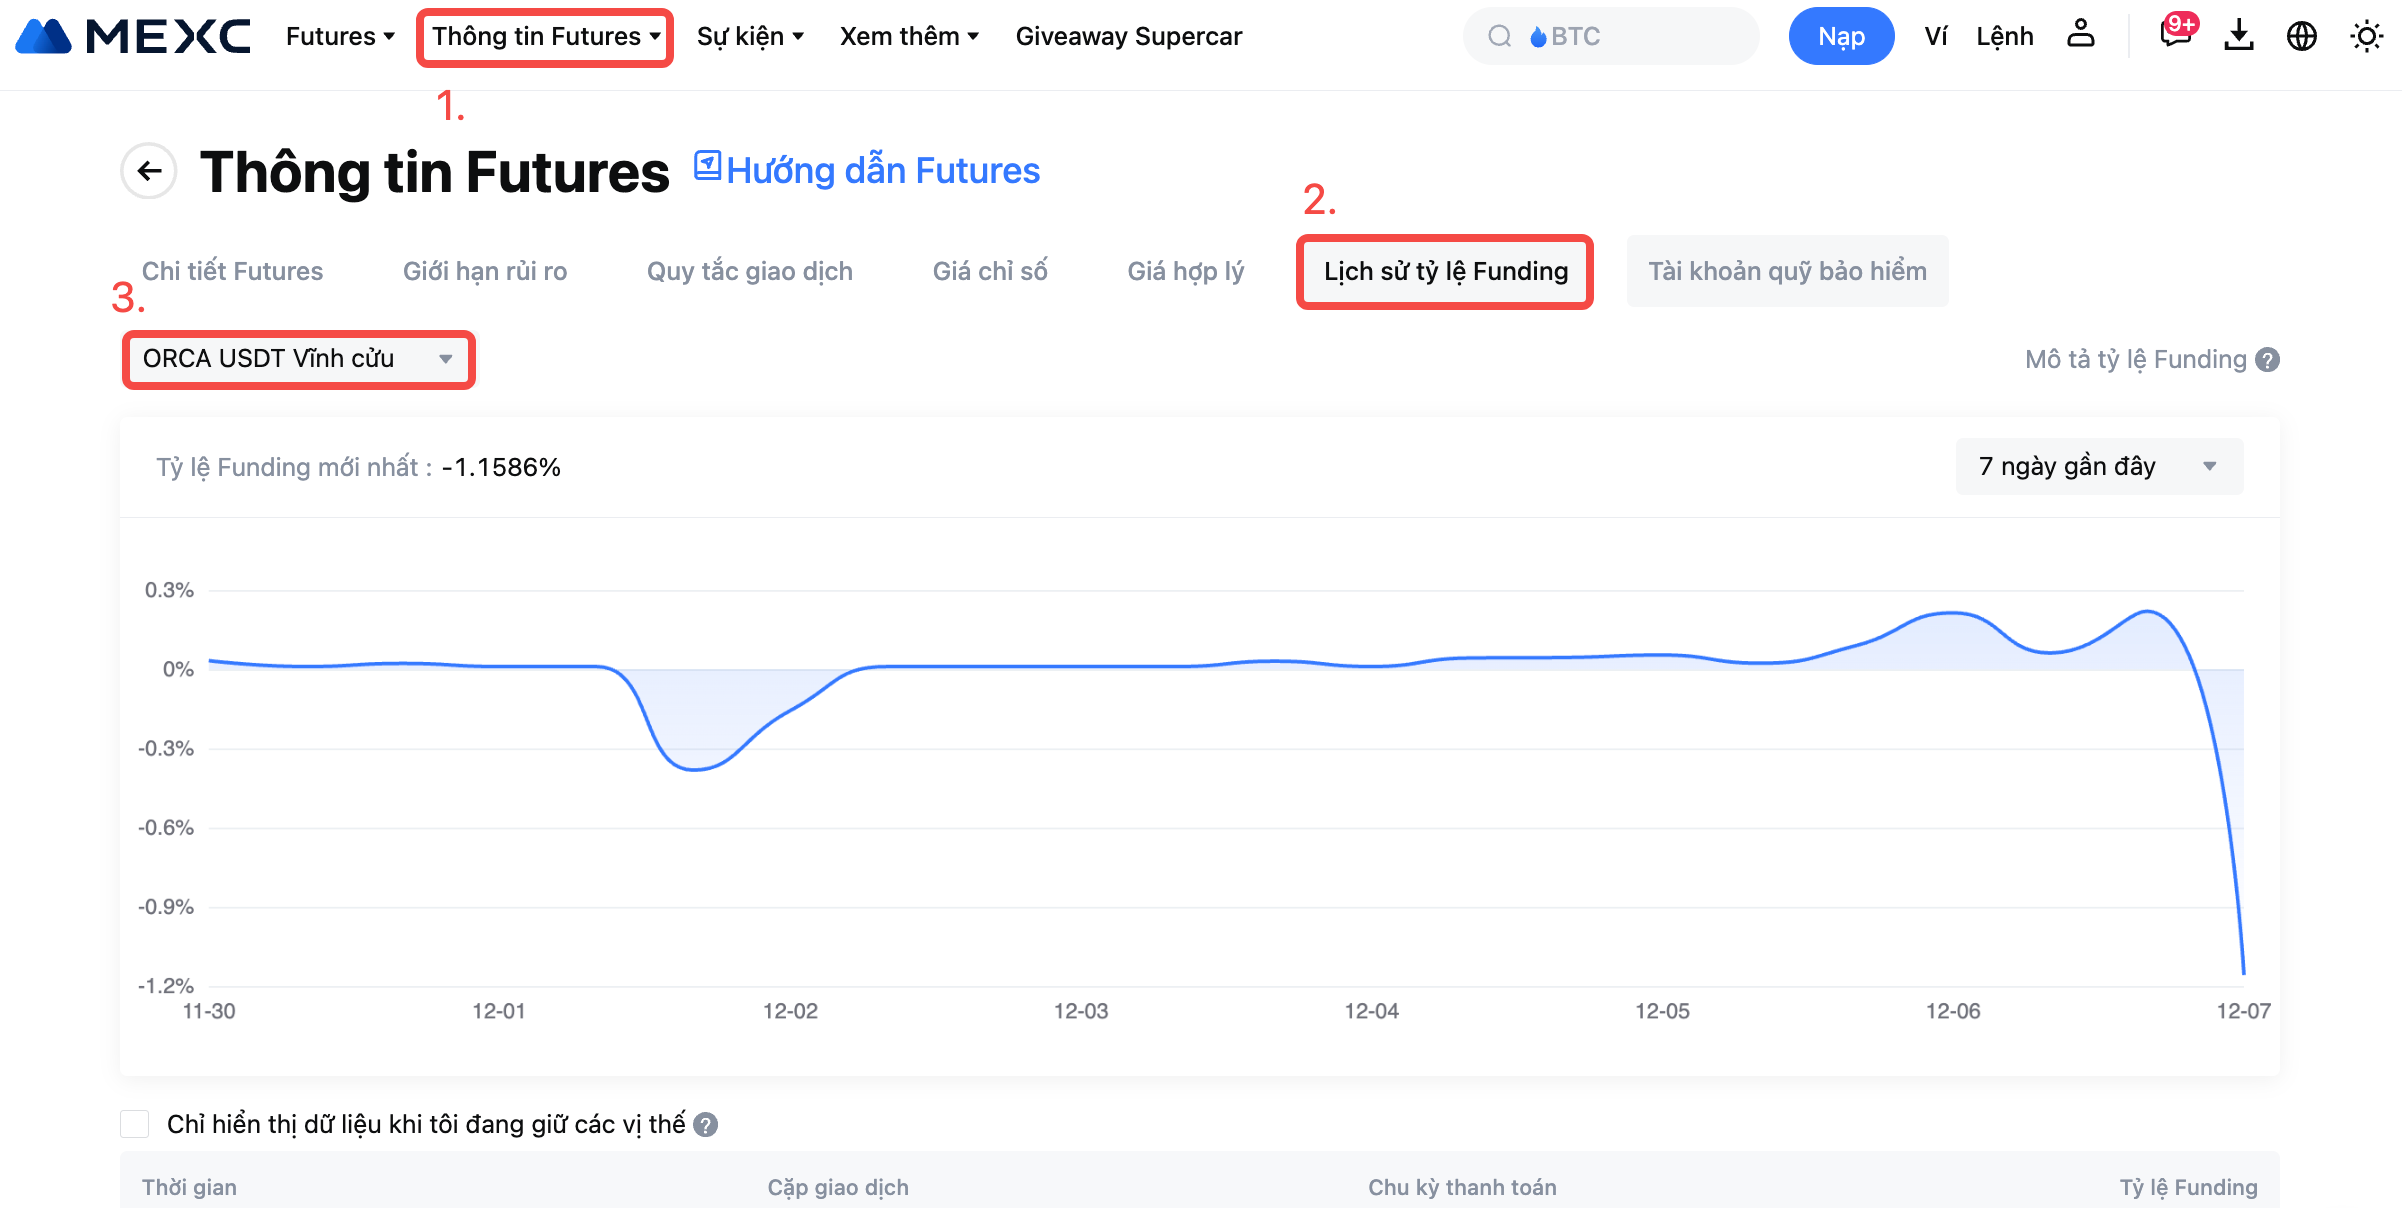Open the Tài khoản quỹ bảo hiểm tab
Viewport: 2402px width, 1208px height.
1786,271
